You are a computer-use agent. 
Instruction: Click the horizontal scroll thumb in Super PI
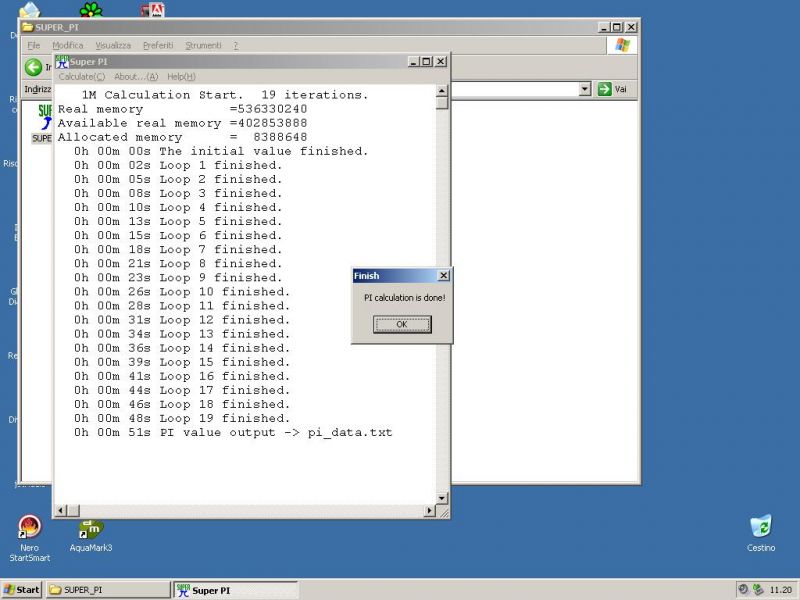tap(73, 510)
